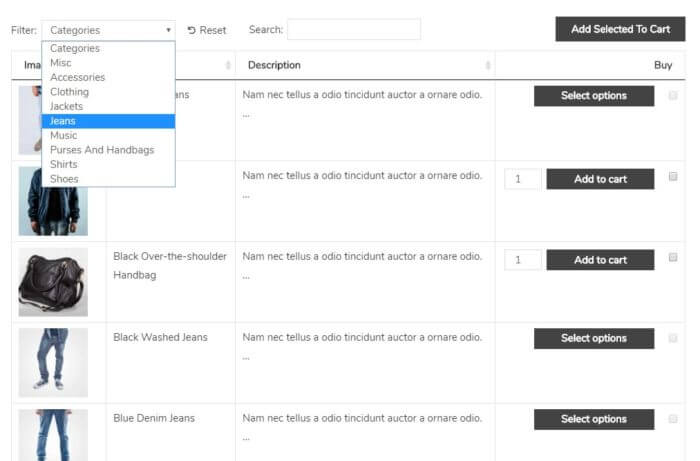The height and width of the screenshot is (461, 700).
Task: Click Add Selected To Cart button
Action: coord(620,29)
